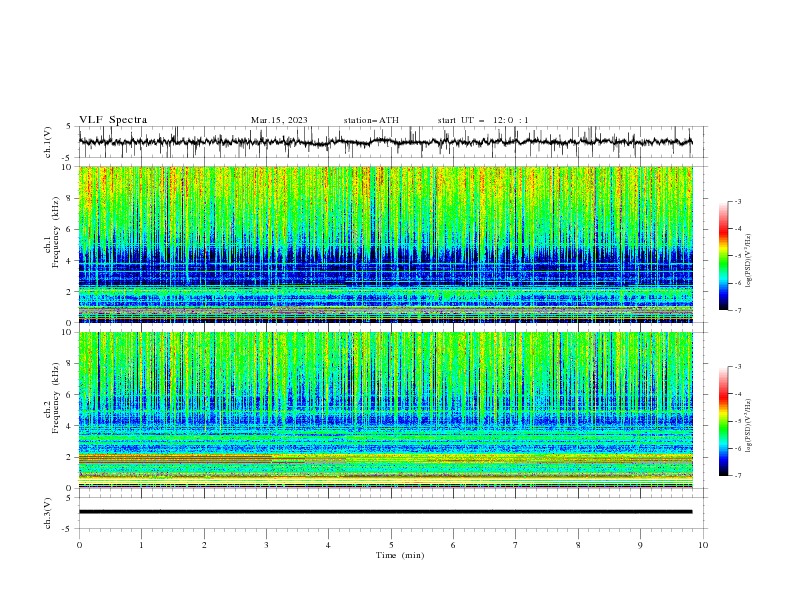Click inside the ch.2 spectrogram panel
This screenshot has width=792, height=612.
tap(386, 410)
